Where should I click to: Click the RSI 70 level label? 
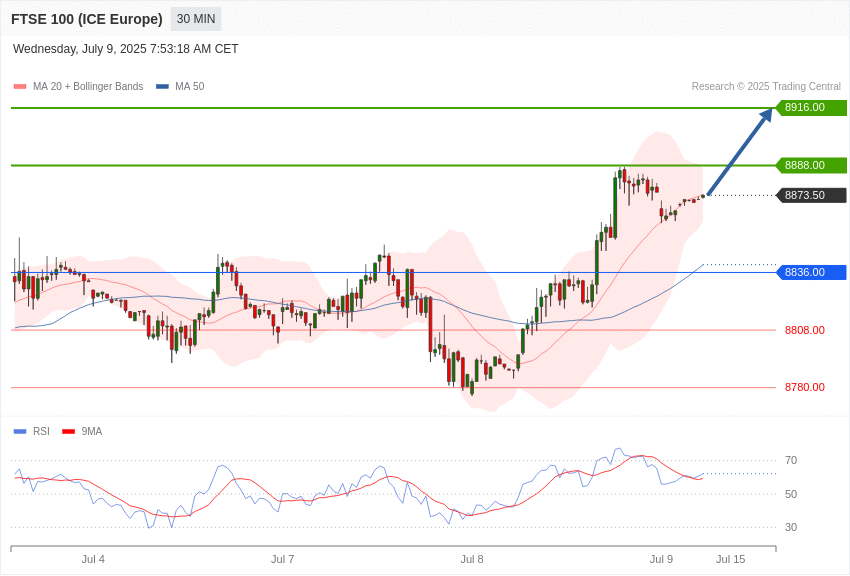791,460
